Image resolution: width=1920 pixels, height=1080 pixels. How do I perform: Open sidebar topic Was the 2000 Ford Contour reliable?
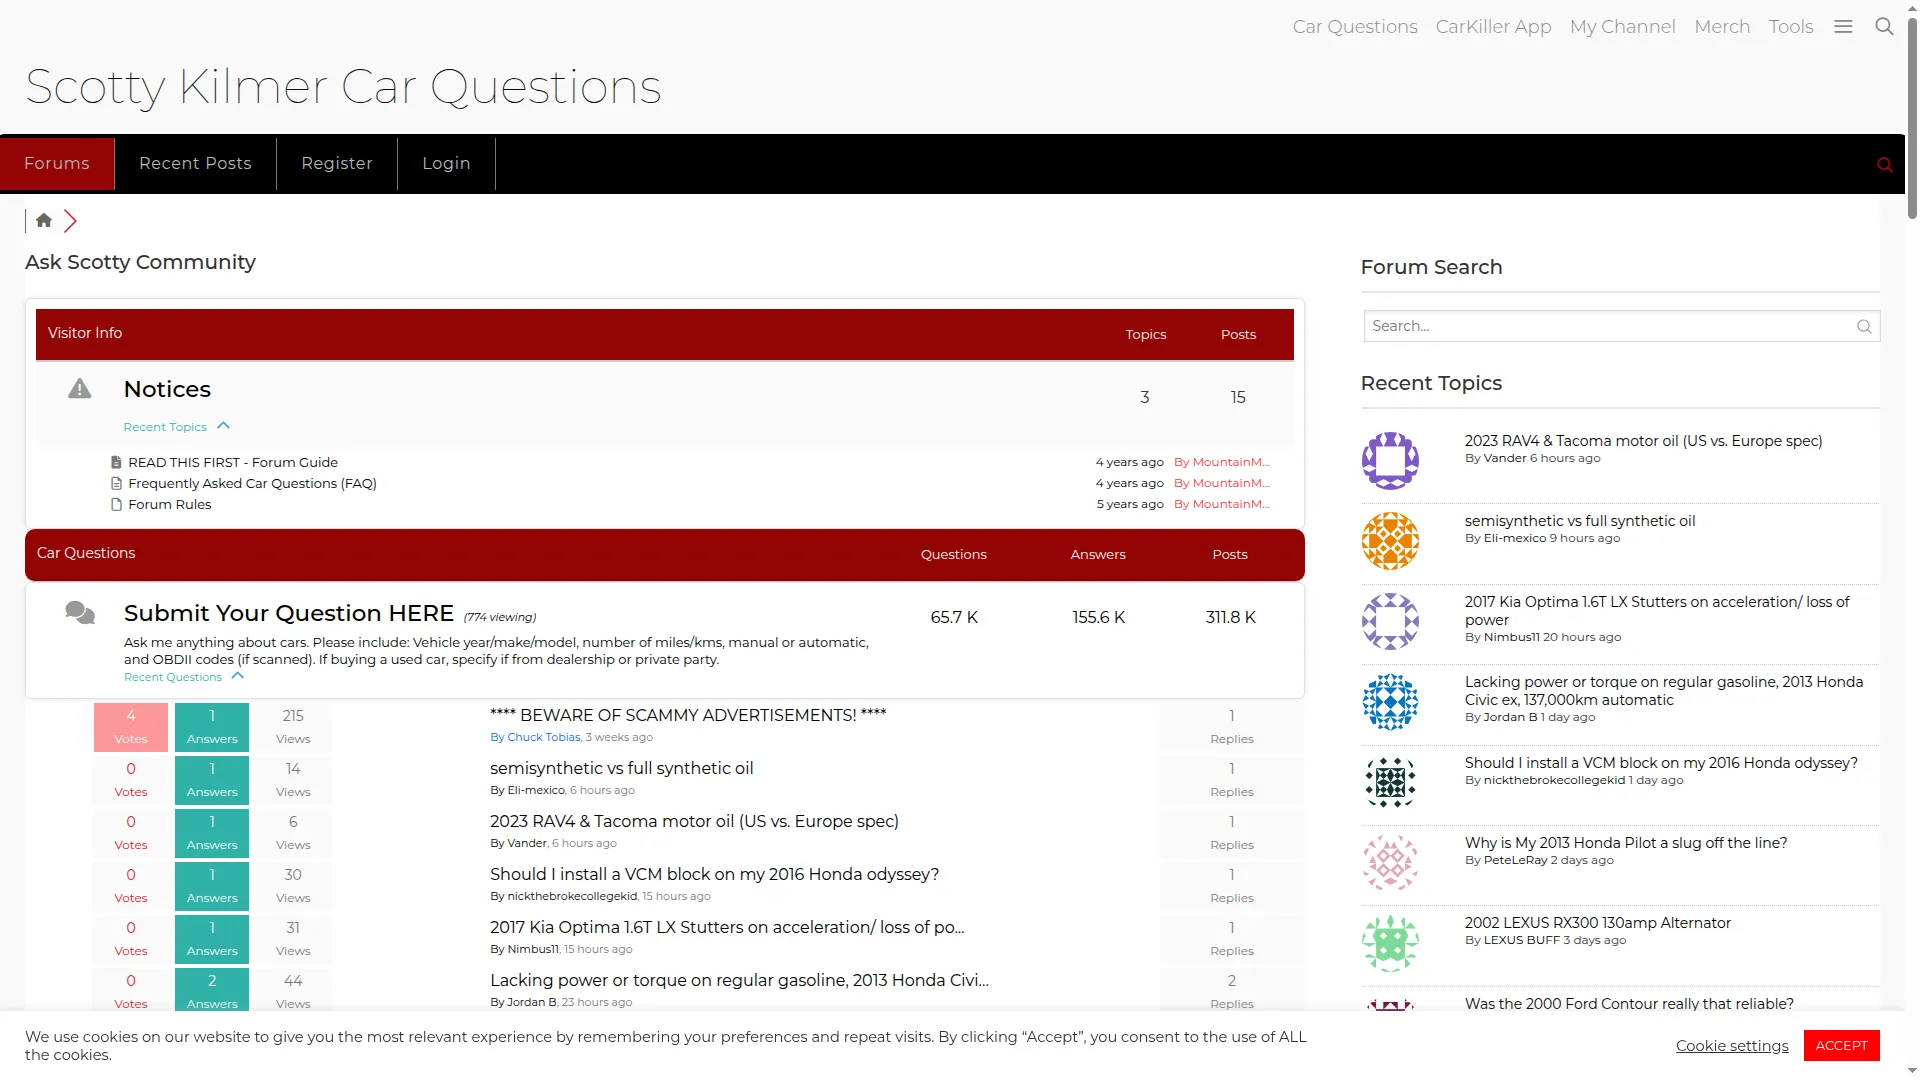point(1629,1004)
